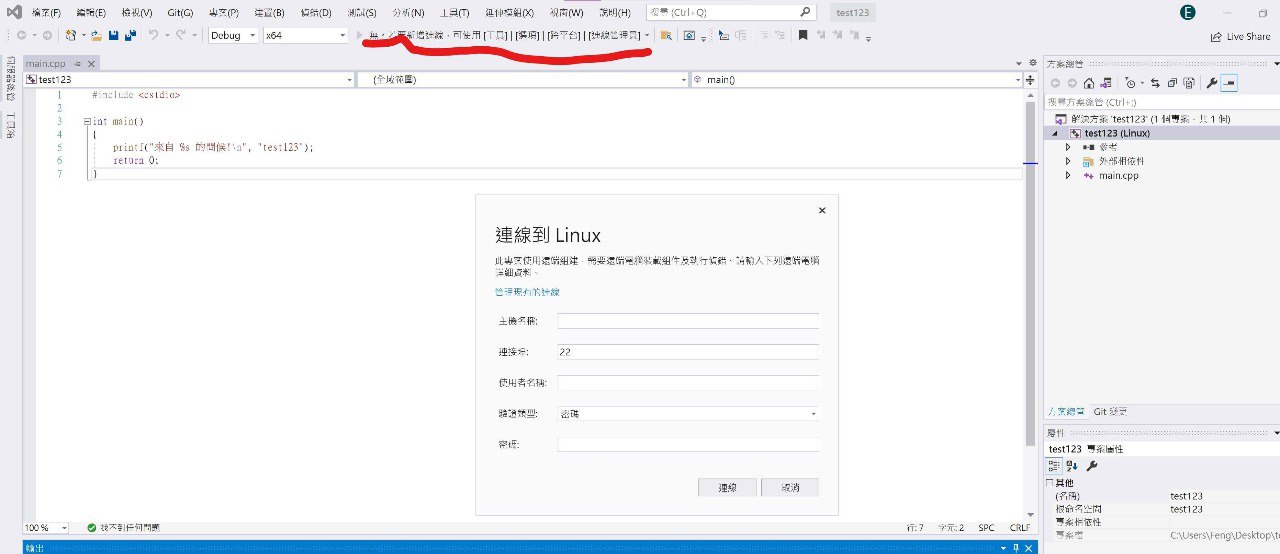Screen dimensions: 1280x554
Task: Click alphabetical sort icon in Properties panel
Action: pos(1072,465)
